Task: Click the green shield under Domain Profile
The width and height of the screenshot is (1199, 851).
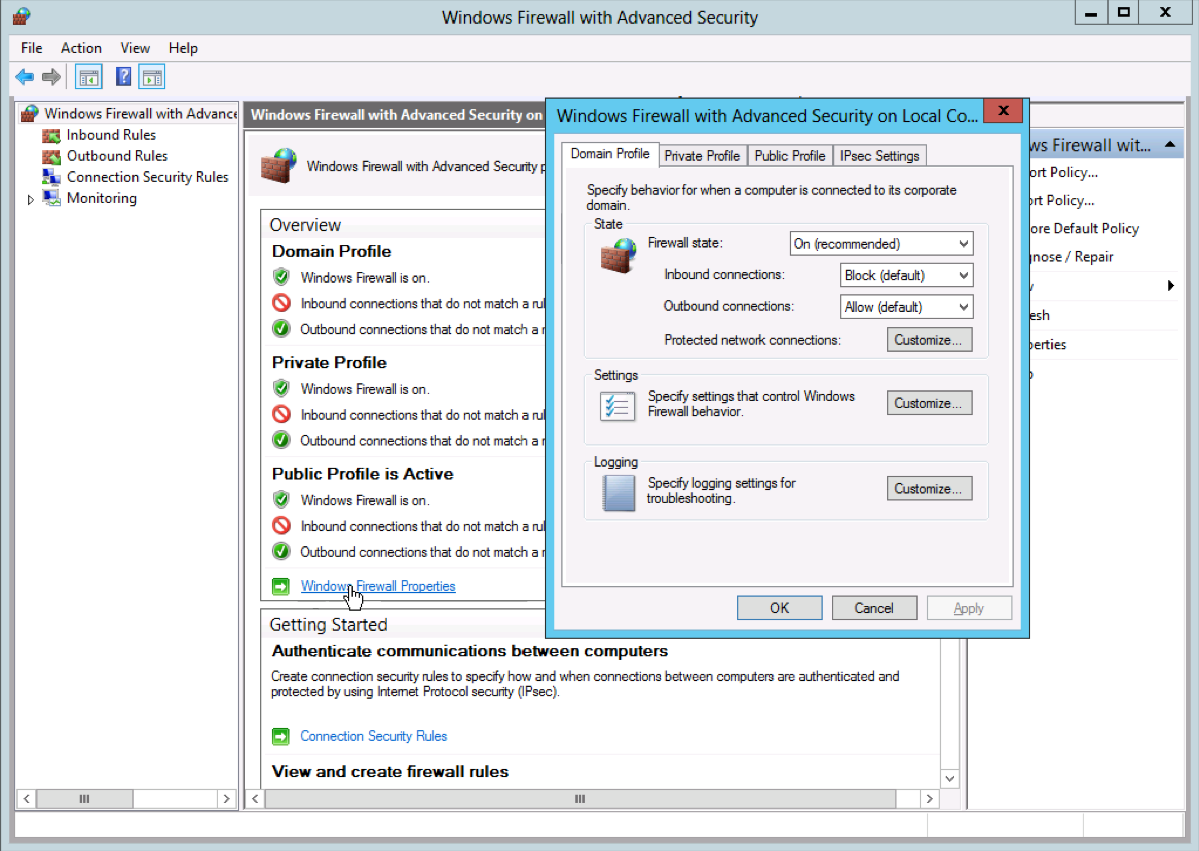Action: (281, 278)
